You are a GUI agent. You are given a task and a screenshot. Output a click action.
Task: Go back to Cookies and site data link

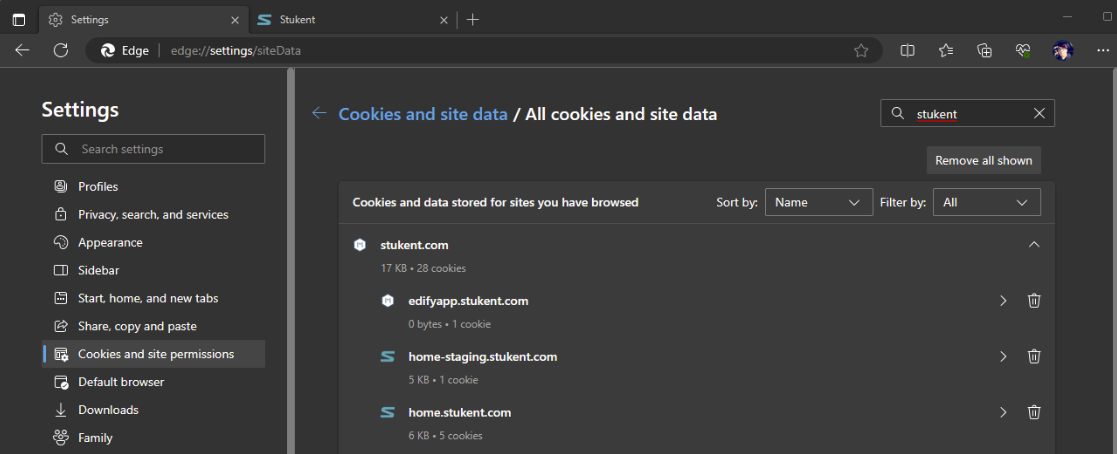tap(423, 114)
